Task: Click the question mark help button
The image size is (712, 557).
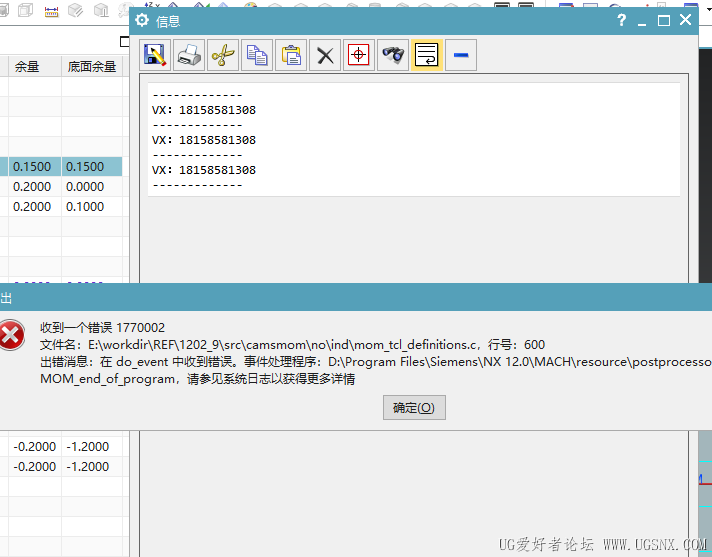Action: pyautogui.click(x=622, y=20)
